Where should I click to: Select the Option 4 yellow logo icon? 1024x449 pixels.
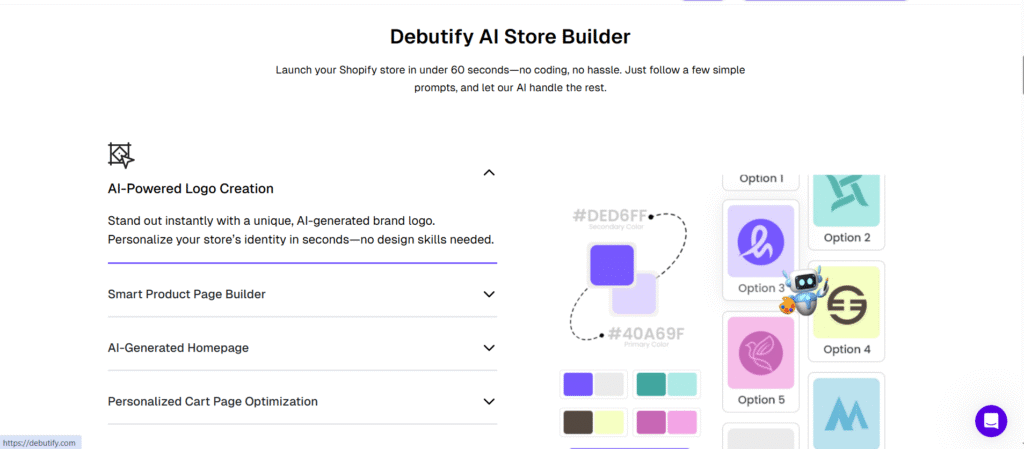coord(846,302)
